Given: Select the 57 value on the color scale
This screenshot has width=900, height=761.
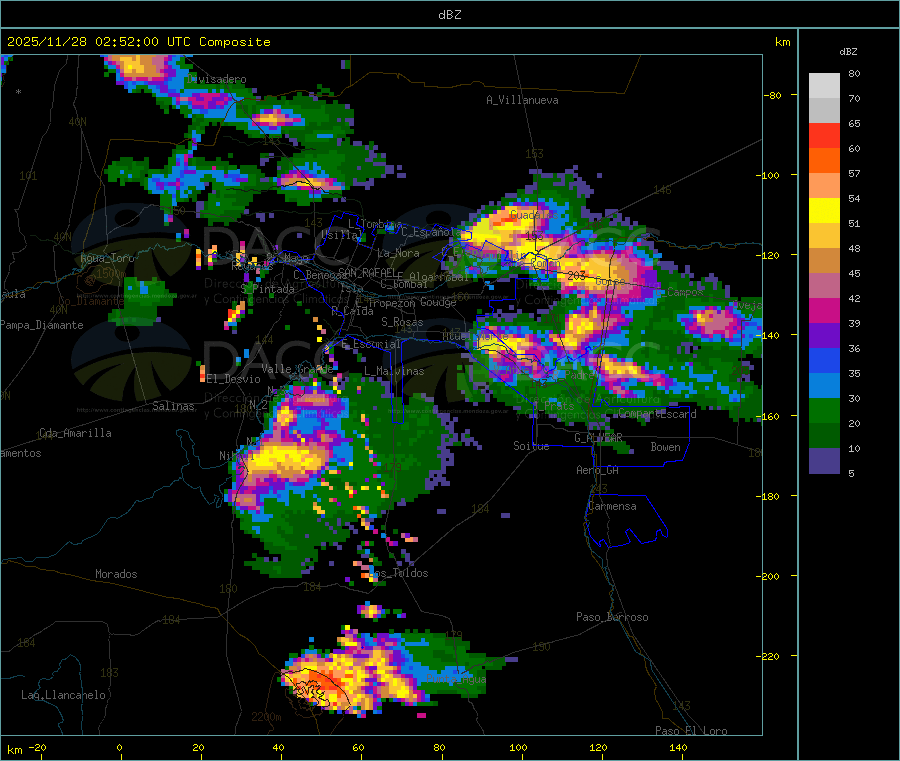Looking at the screenshot, I should 854,173.
